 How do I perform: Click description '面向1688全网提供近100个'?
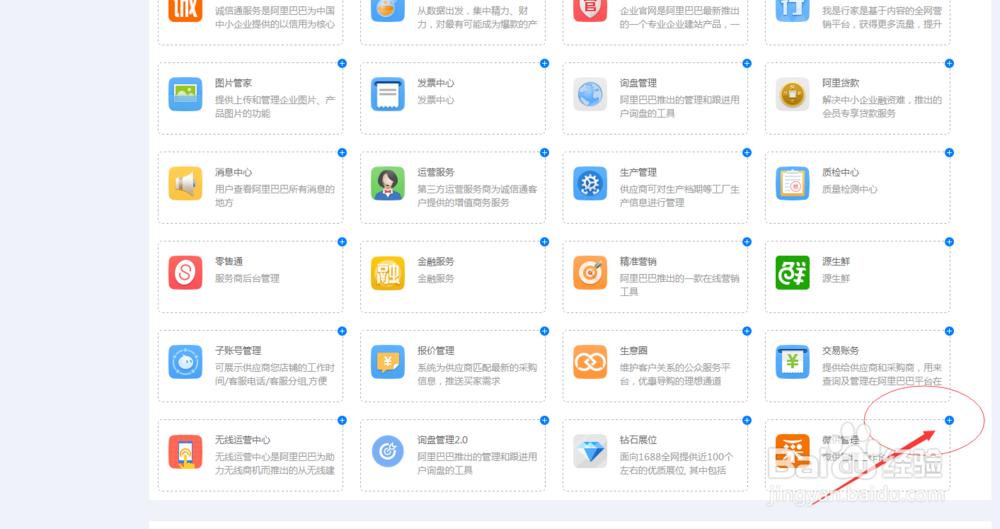tap(677, 457)
